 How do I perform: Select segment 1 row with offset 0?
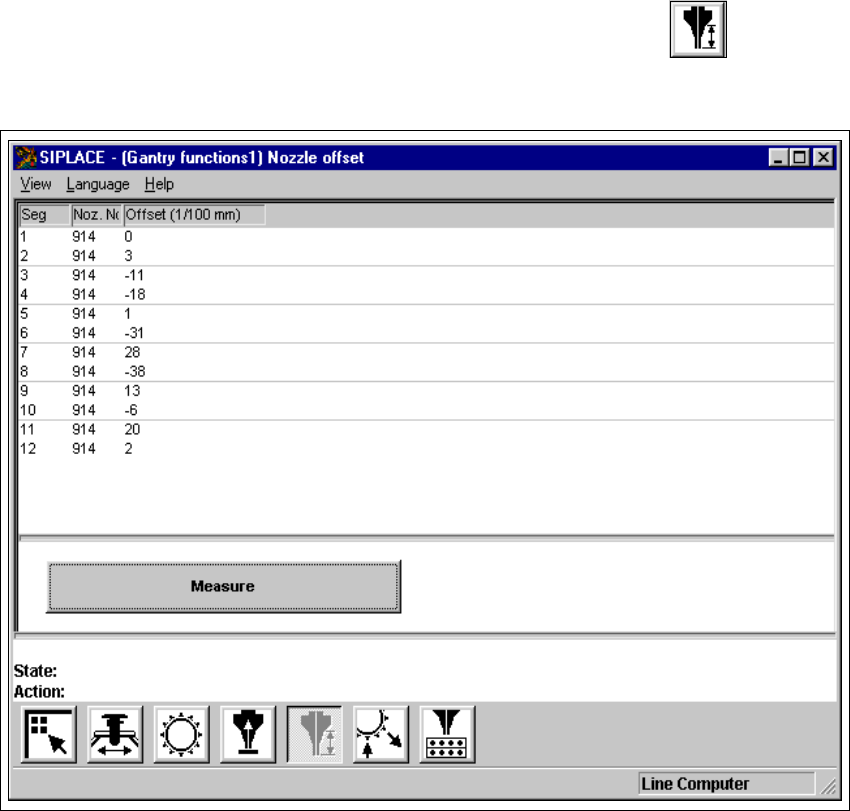426,236
